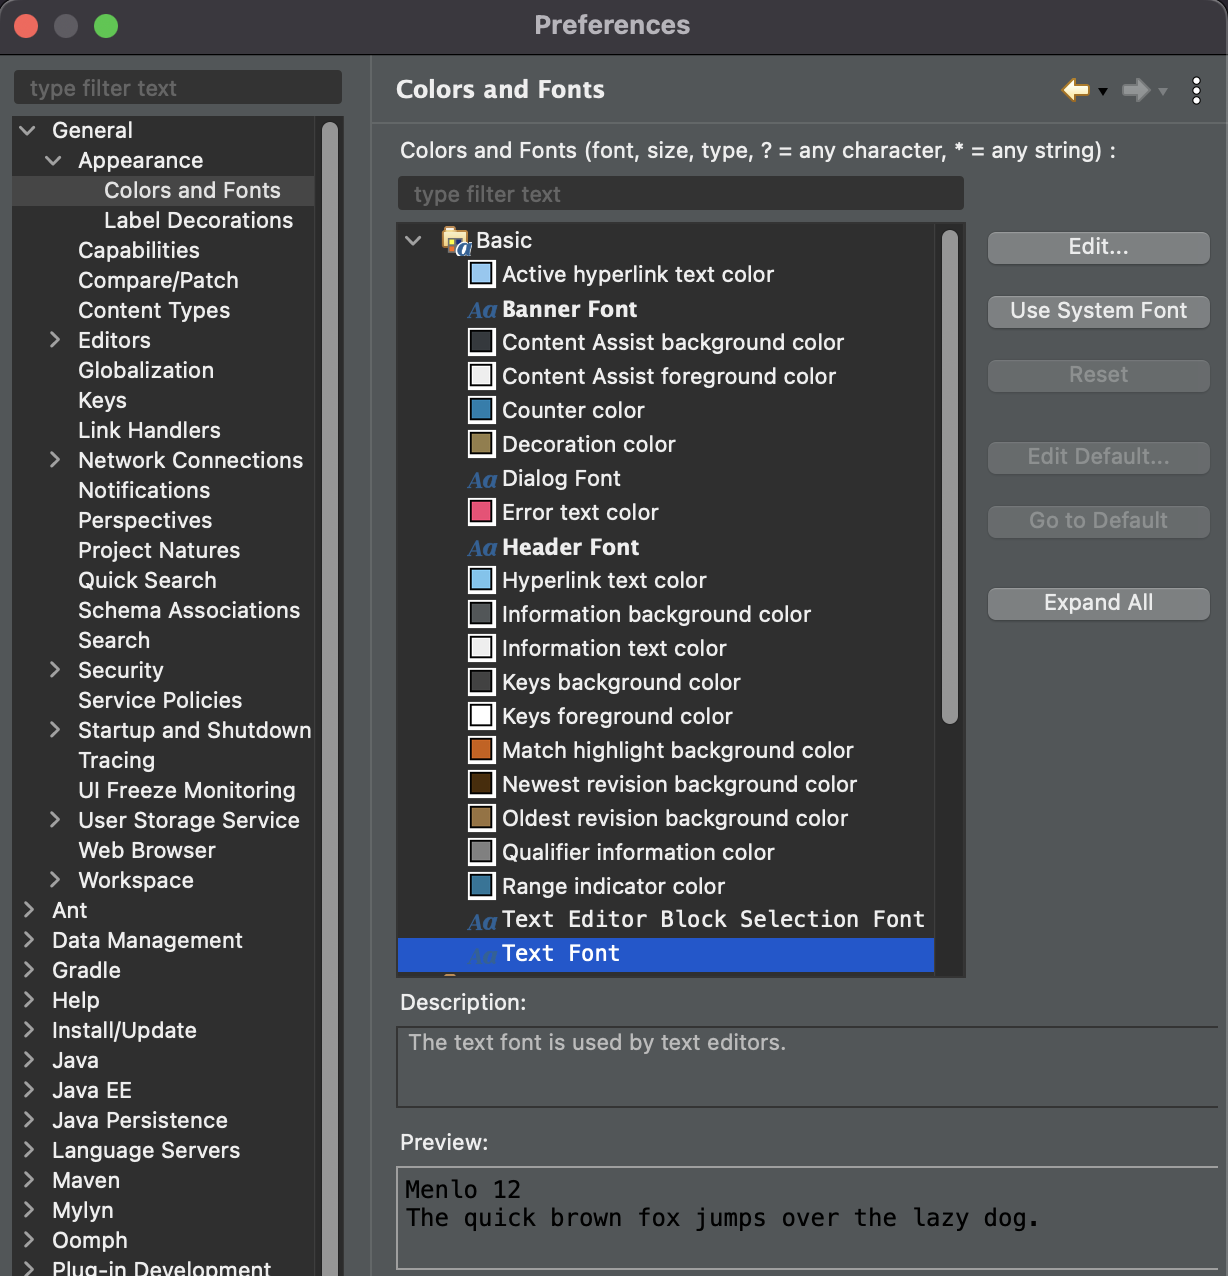Select Keys foreground color row
This screenshot has height=1276, width=1228.
[x=617, y=716]
